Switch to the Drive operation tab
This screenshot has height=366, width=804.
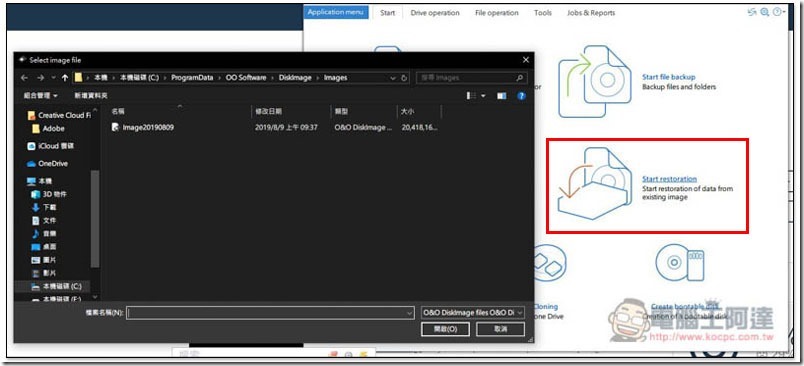435,13
